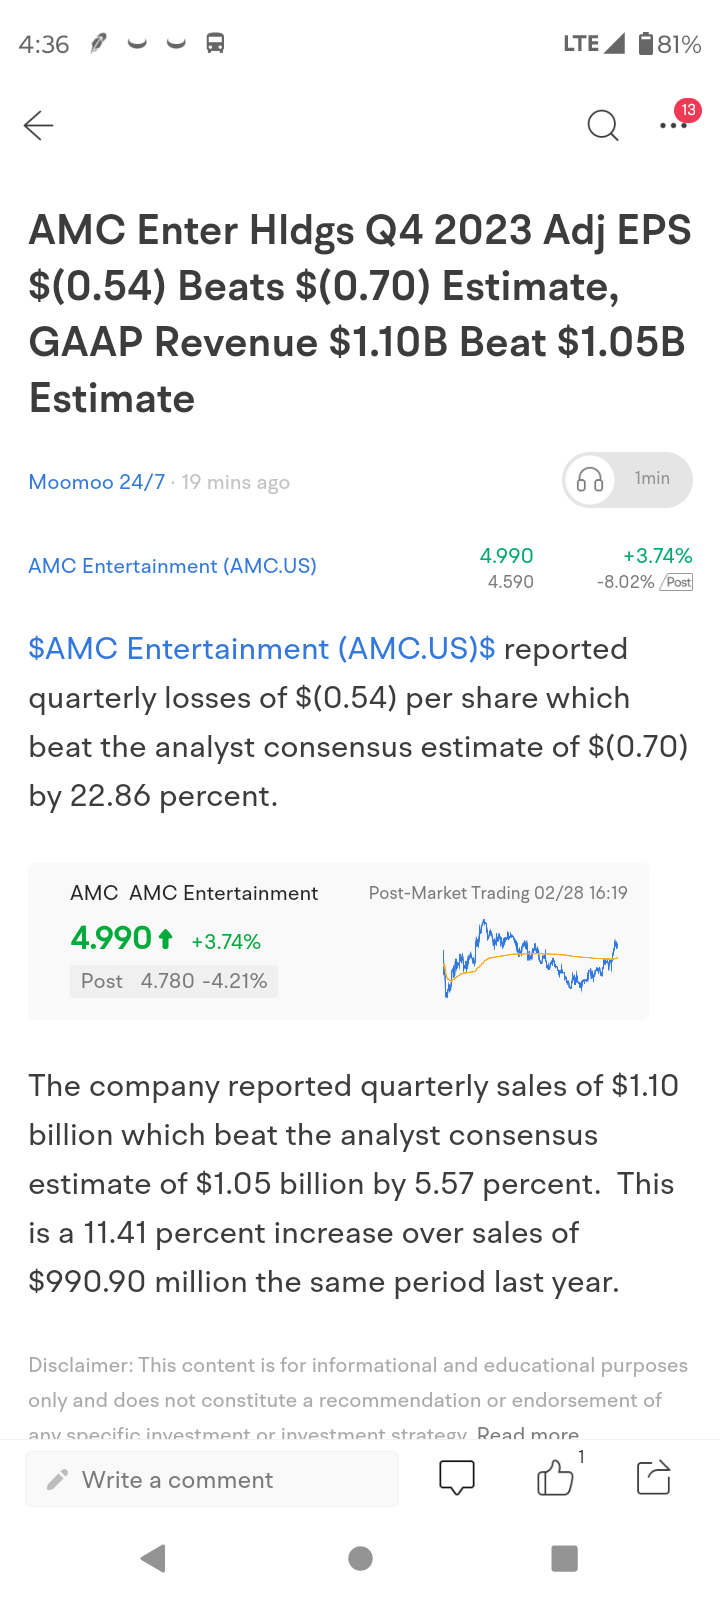Tap the Post market badge
This screenshot has height=1600, width=720.
pyautogui.click(x=677, y=582)
